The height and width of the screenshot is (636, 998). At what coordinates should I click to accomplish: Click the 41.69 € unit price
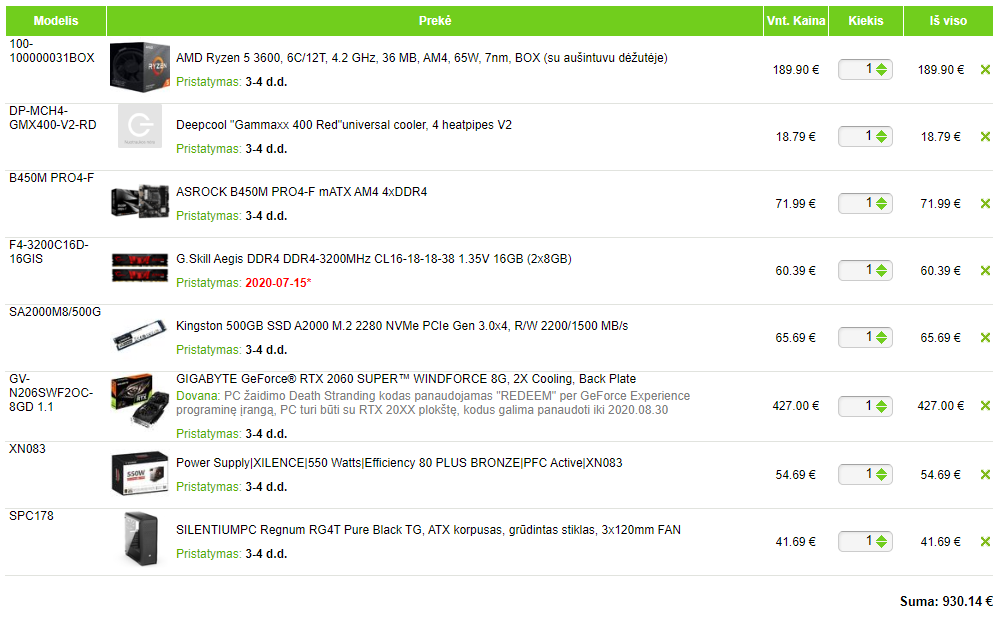pos(796,542)
